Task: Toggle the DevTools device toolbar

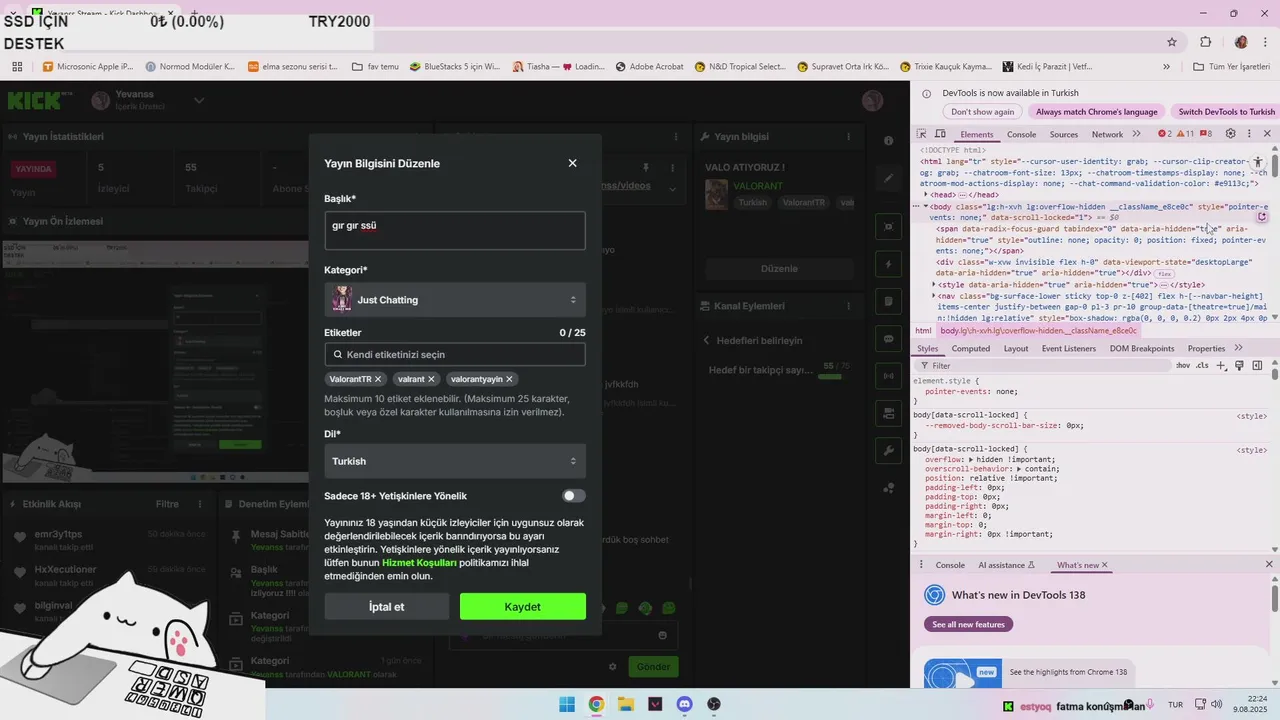Action: point(940,134)
